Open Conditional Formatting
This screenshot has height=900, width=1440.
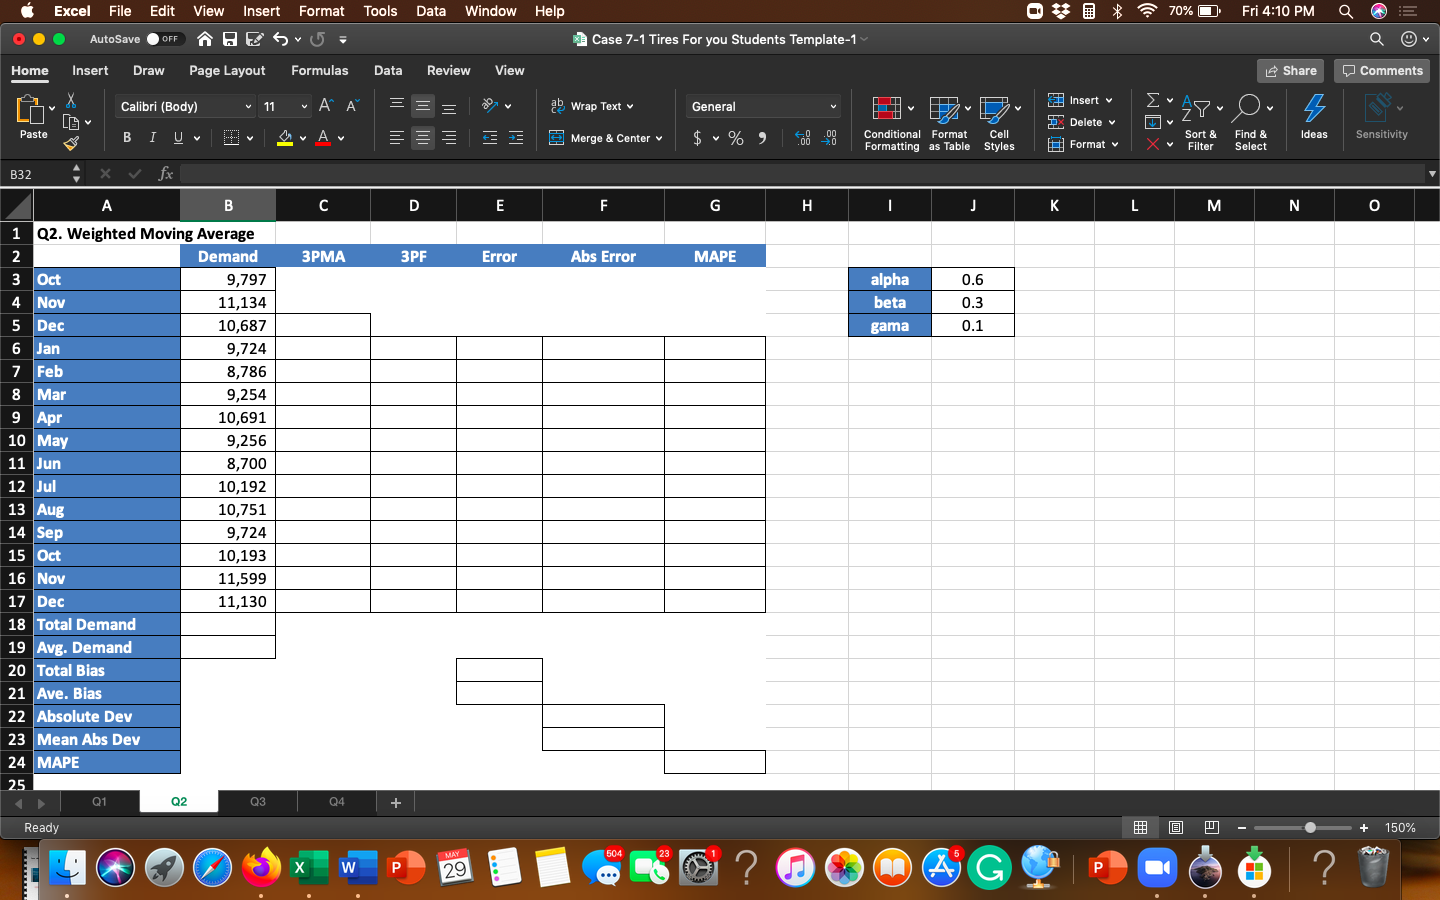pos(891,122)
